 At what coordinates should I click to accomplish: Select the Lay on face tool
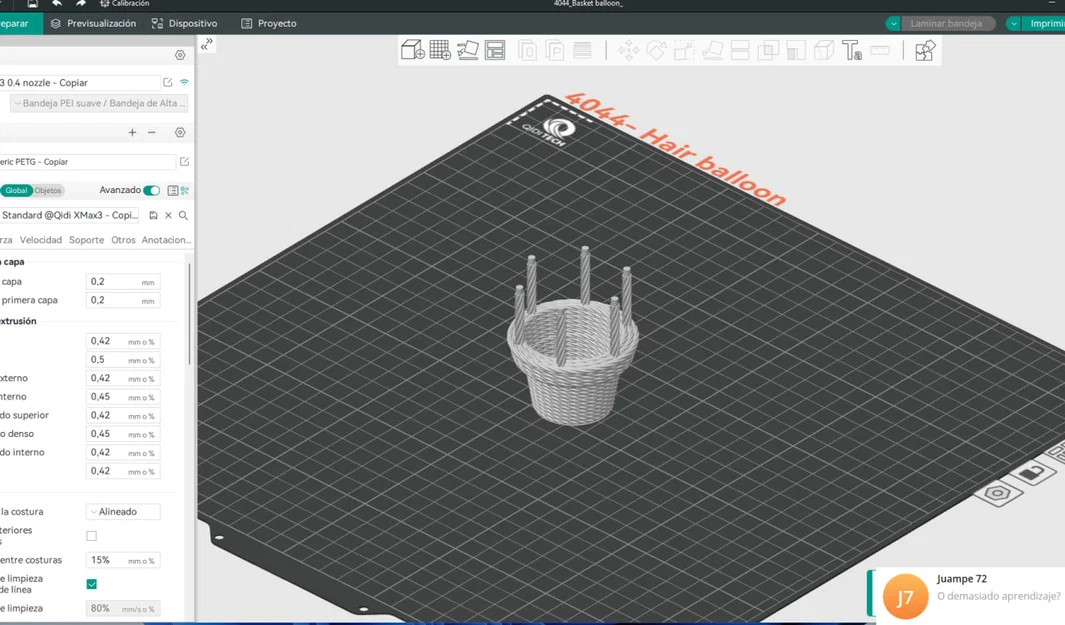712,50
